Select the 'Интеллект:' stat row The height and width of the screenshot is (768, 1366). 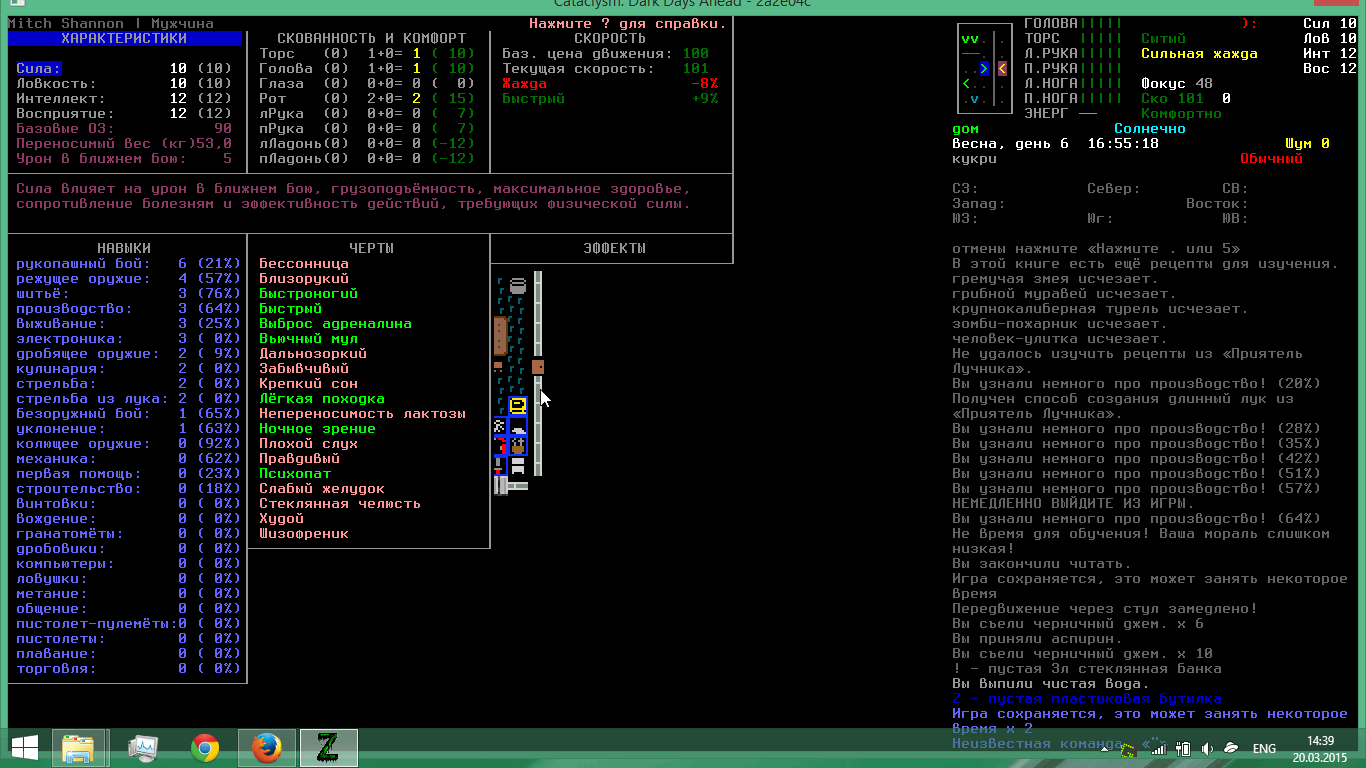point(125,99)
